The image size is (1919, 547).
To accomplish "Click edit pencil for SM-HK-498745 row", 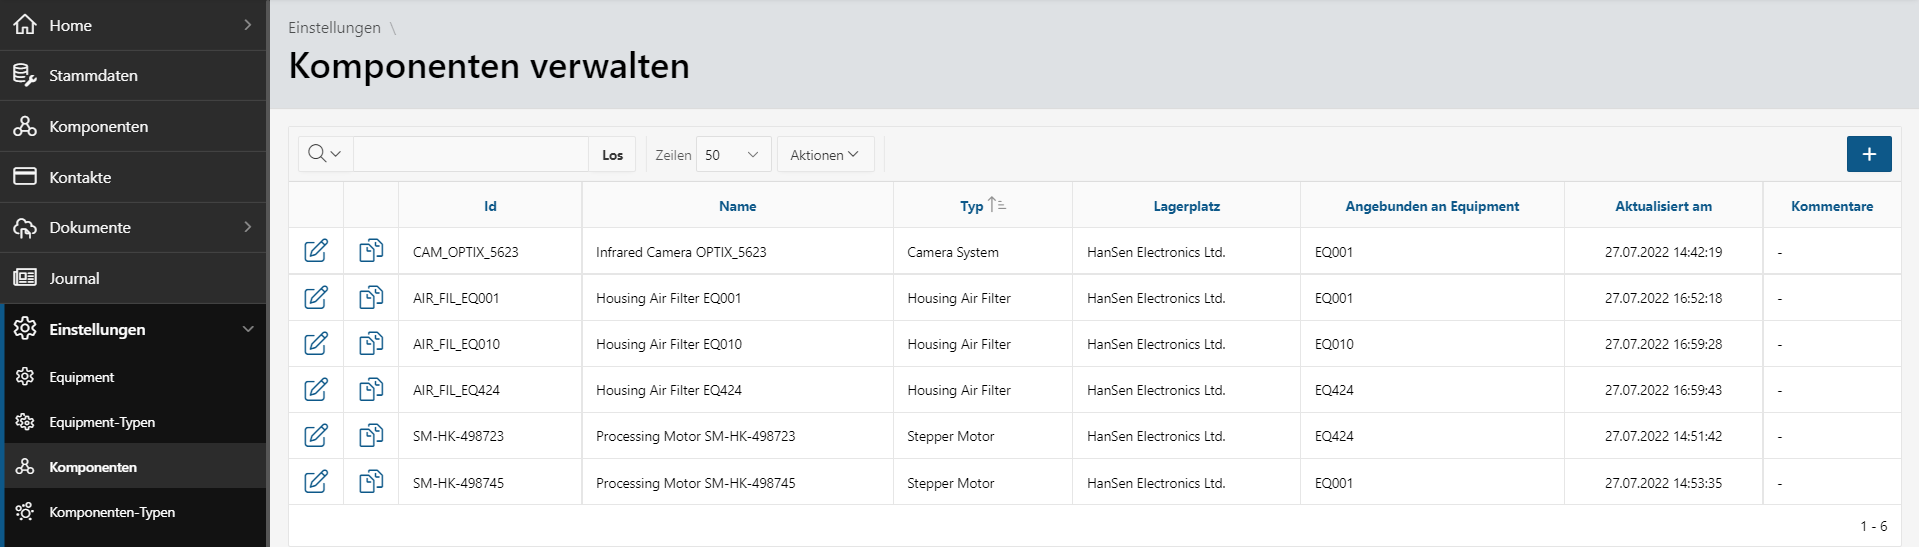I will (x=316, y=482).
